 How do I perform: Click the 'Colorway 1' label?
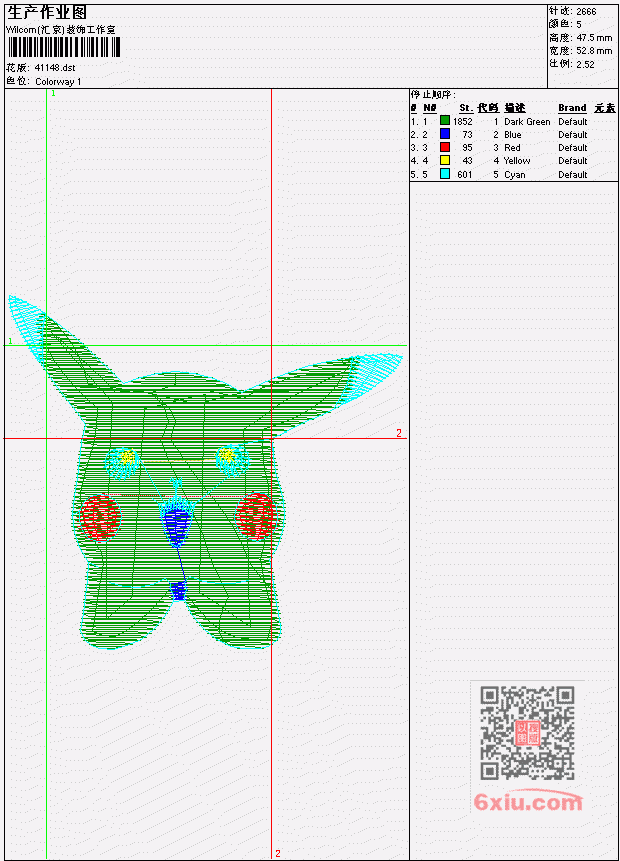pyautogui.click(x=58, y=81)
